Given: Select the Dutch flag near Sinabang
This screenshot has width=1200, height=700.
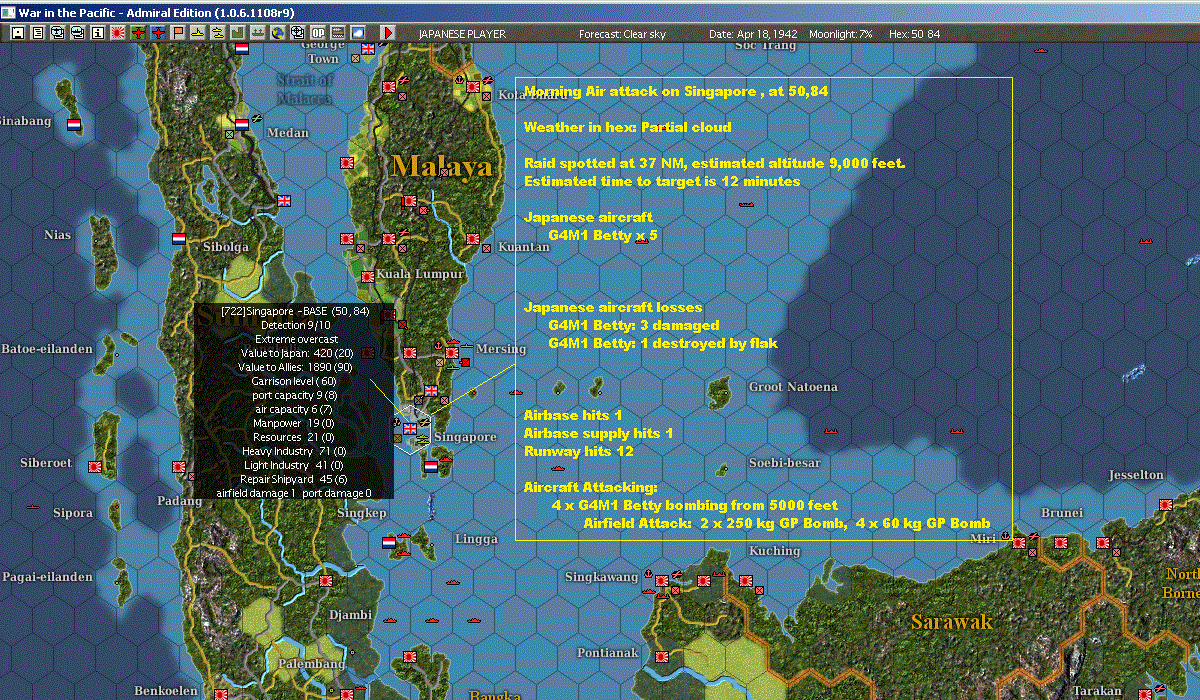Looking at the screenshot, I should 73,124.
